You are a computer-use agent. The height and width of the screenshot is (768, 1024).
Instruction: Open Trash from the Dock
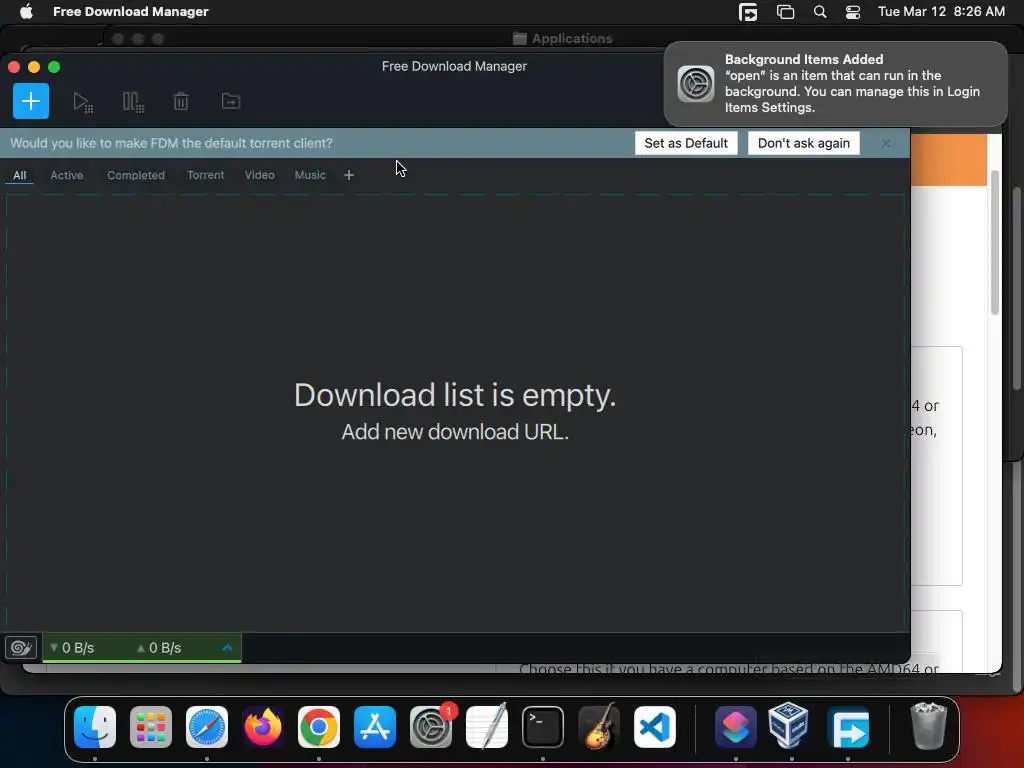(928, 726)
